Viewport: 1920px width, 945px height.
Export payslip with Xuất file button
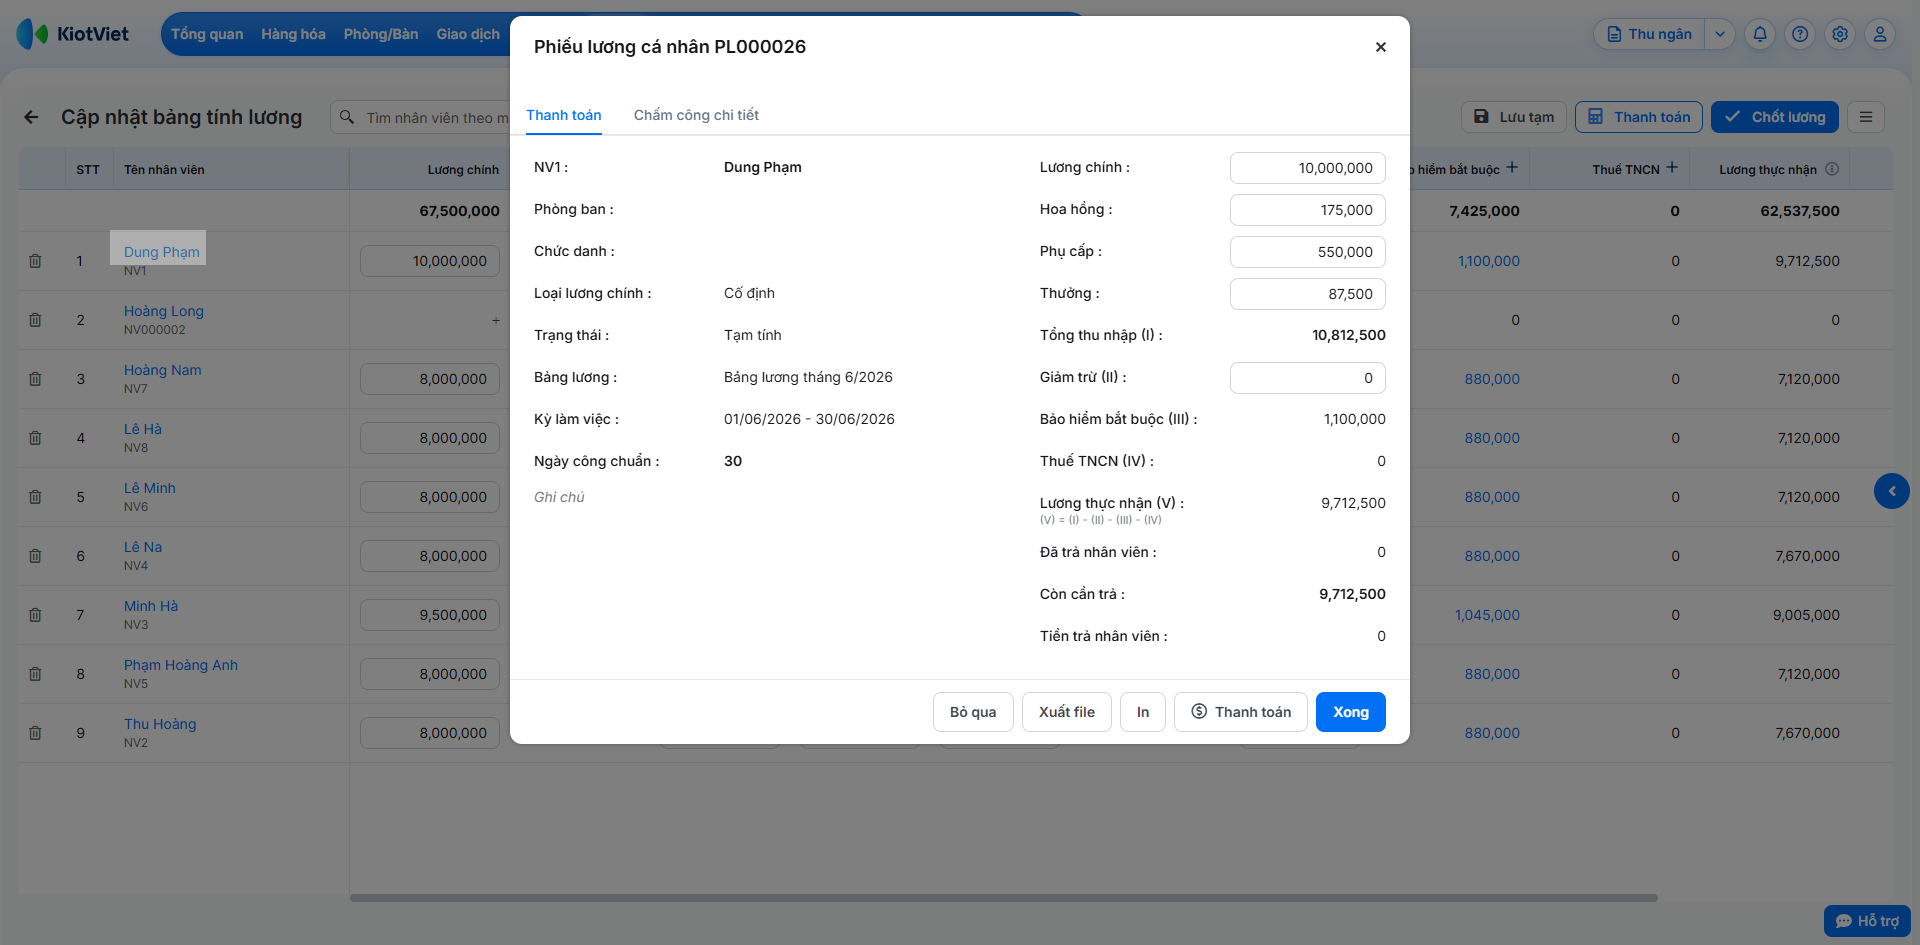[1066, 712]
